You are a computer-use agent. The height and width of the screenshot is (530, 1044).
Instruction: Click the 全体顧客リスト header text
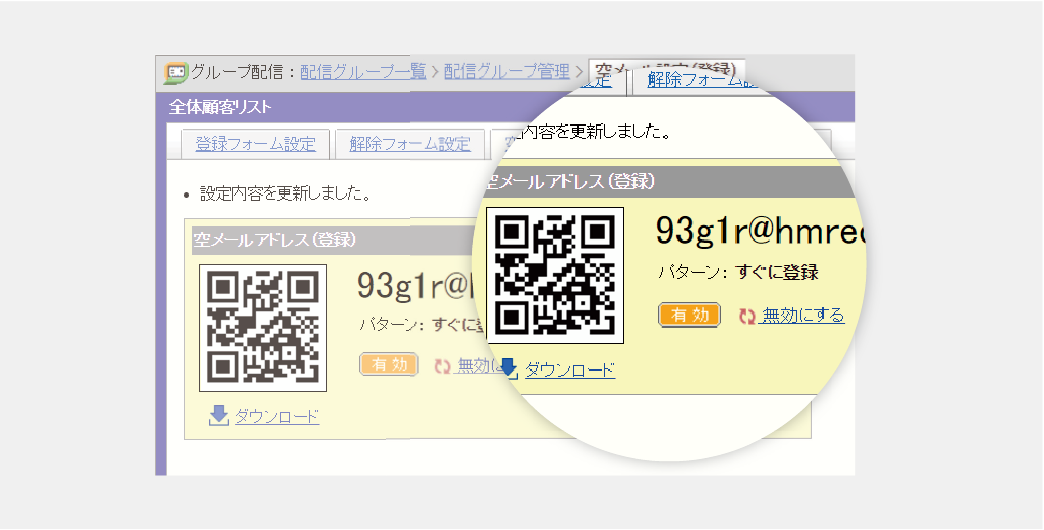click(220, 107)
